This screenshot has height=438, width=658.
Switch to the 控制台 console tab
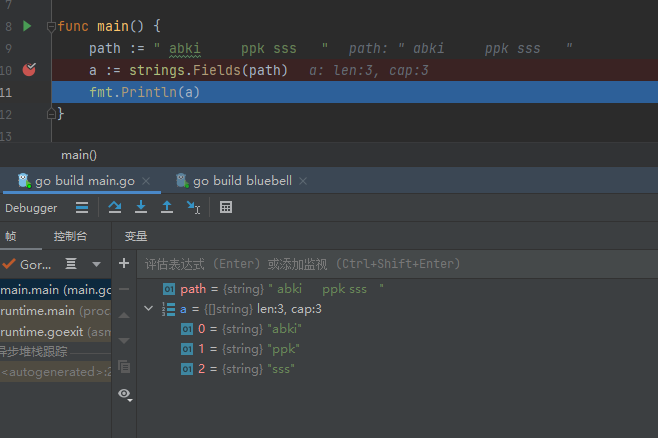click(x=70, y=237)
